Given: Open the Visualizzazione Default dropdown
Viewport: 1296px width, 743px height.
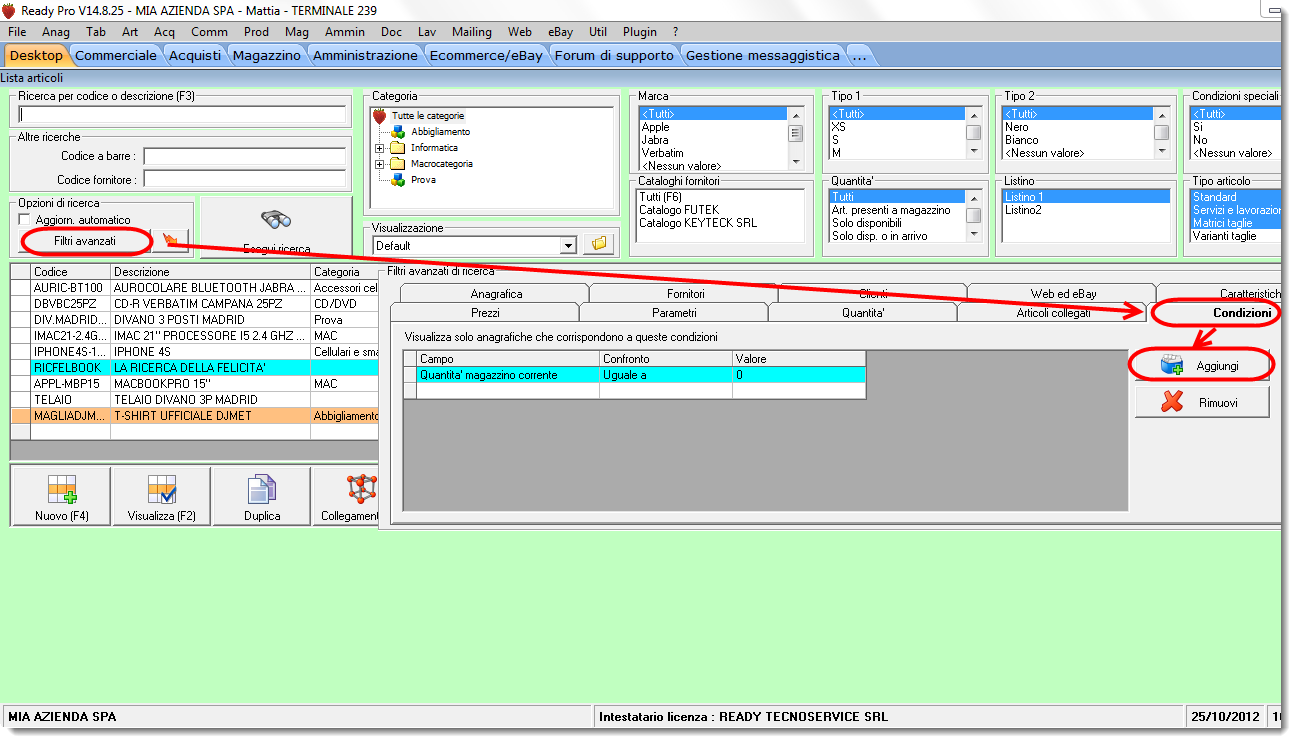Looking at the screenshot, I should [x=568, y=245].
